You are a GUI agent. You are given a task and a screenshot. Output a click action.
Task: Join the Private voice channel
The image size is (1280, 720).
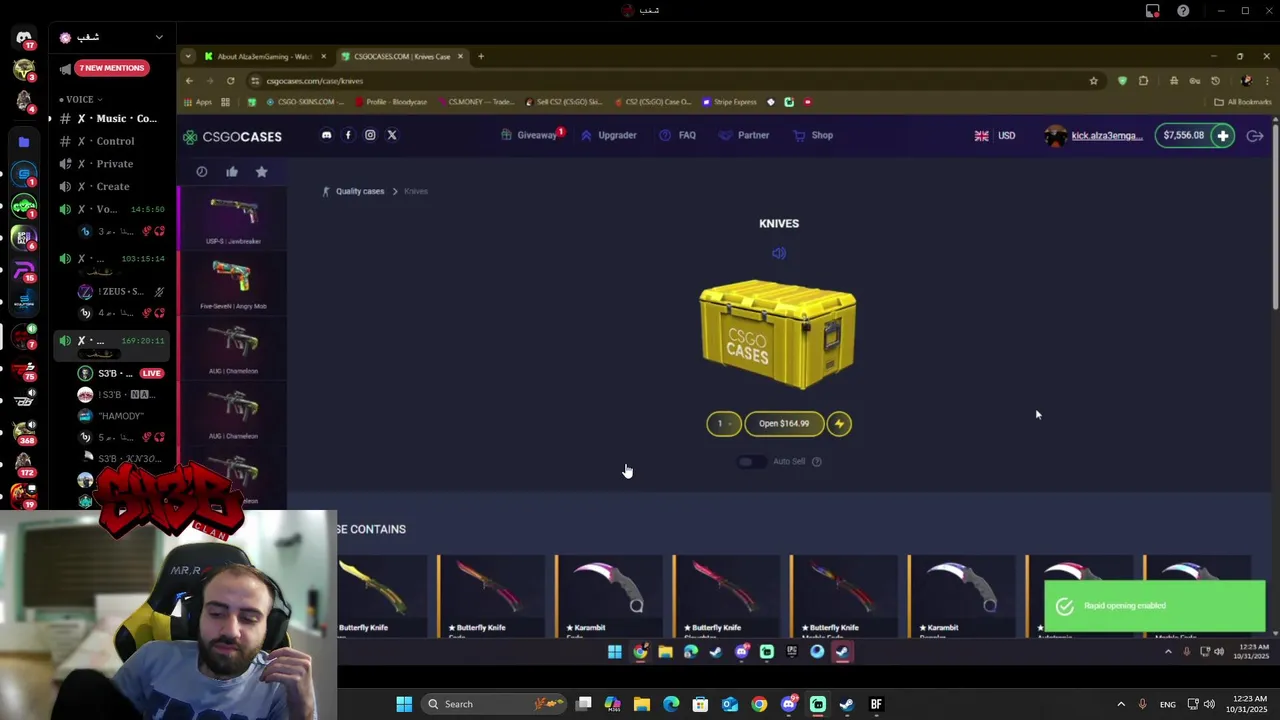pyautogui.click(x=110, y=164)
